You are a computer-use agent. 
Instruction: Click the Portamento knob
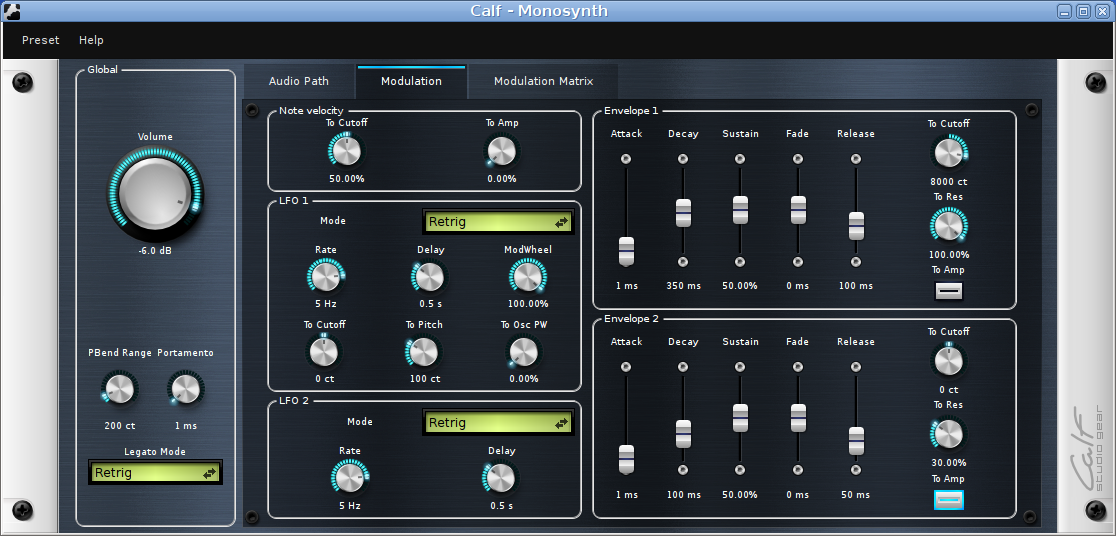tap(186, 389)
